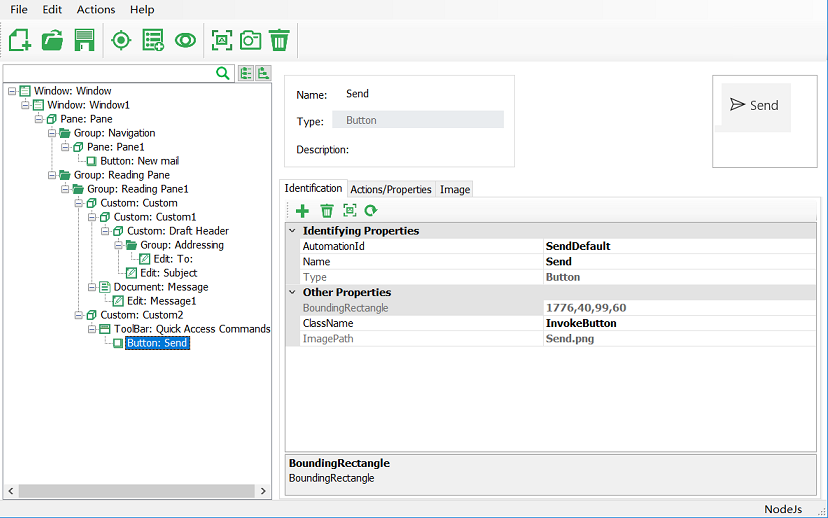Collapse the Other Properties section
Screen dimensions: 828x518
[292, 293]
